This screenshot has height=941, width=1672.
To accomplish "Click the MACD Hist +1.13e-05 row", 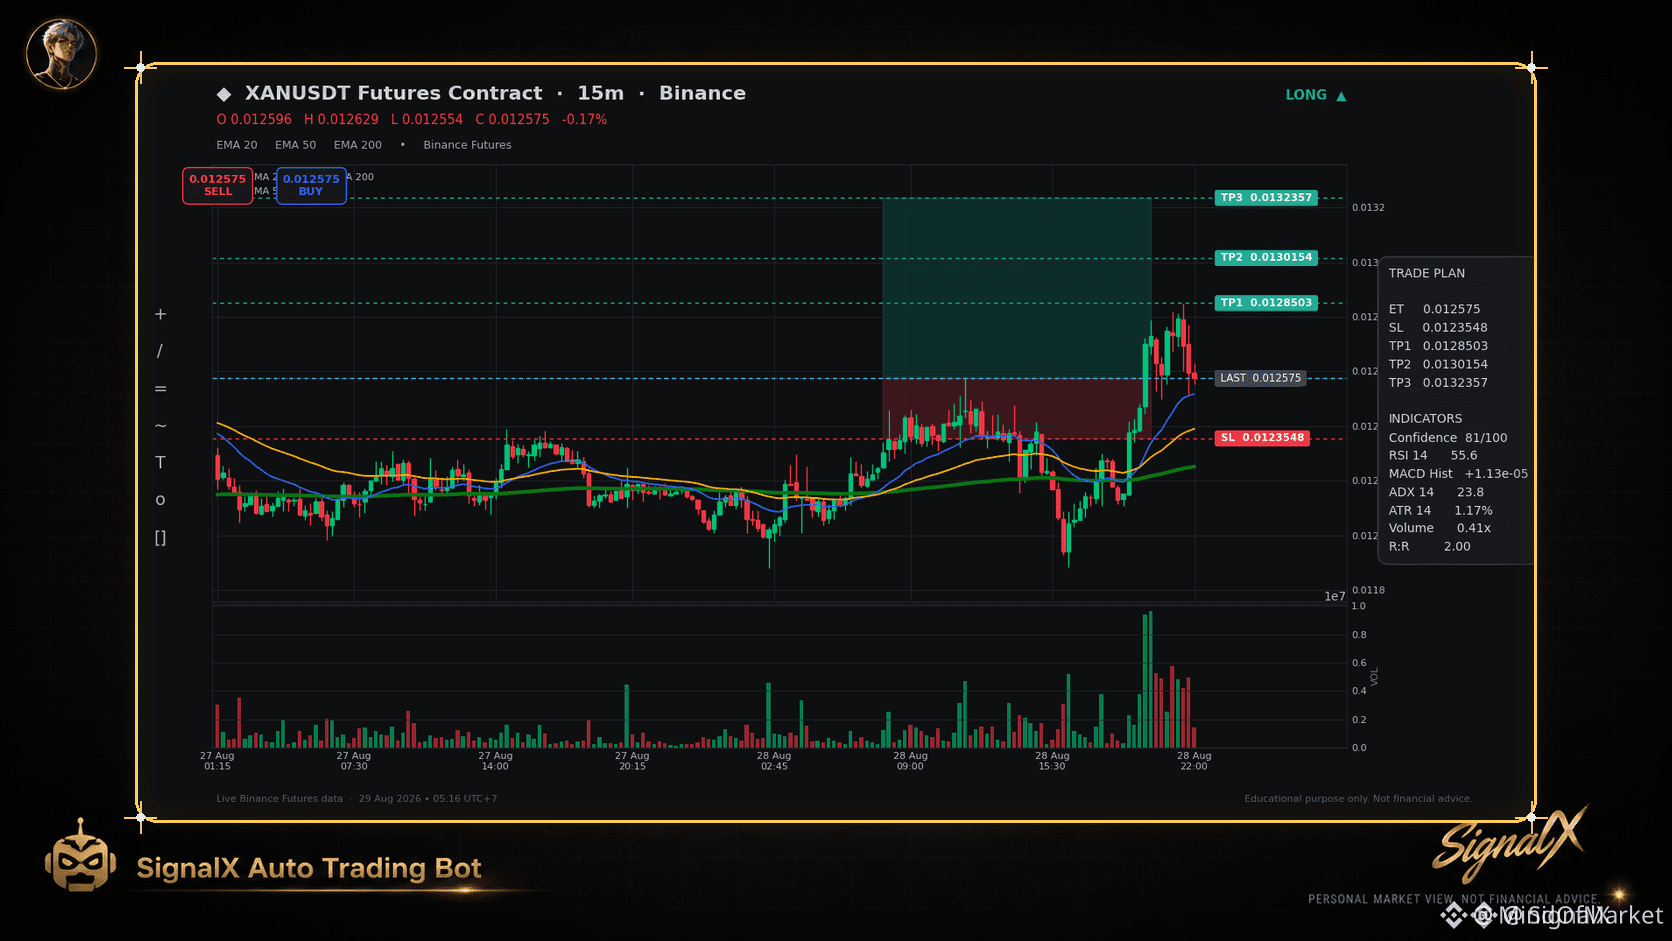I will [x=1458, y=474].
